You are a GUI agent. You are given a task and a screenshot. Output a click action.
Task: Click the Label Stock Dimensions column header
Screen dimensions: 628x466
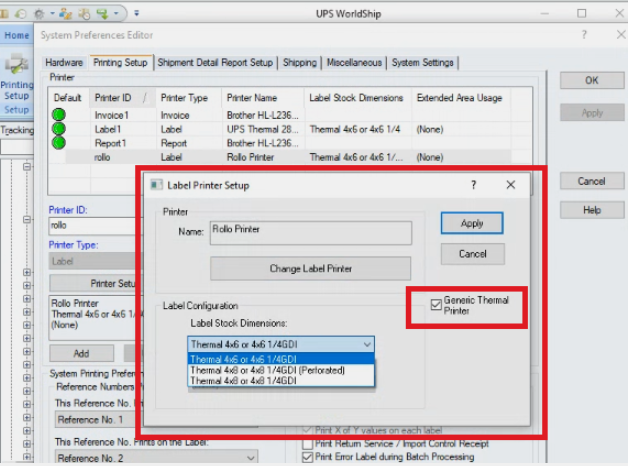pos(358,98)
